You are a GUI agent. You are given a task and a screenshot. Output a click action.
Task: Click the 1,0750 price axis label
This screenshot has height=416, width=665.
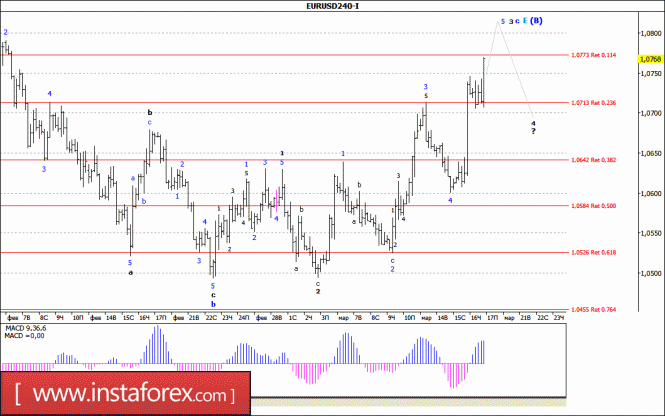(651, 73)
